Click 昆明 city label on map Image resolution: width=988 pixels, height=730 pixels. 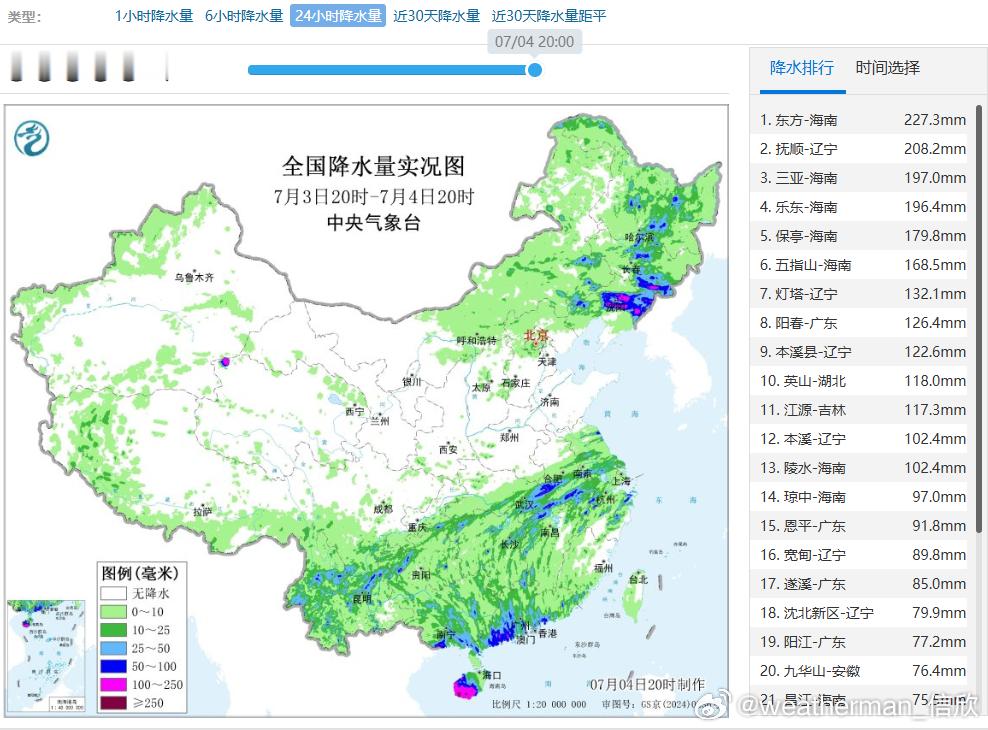(362, 599)
